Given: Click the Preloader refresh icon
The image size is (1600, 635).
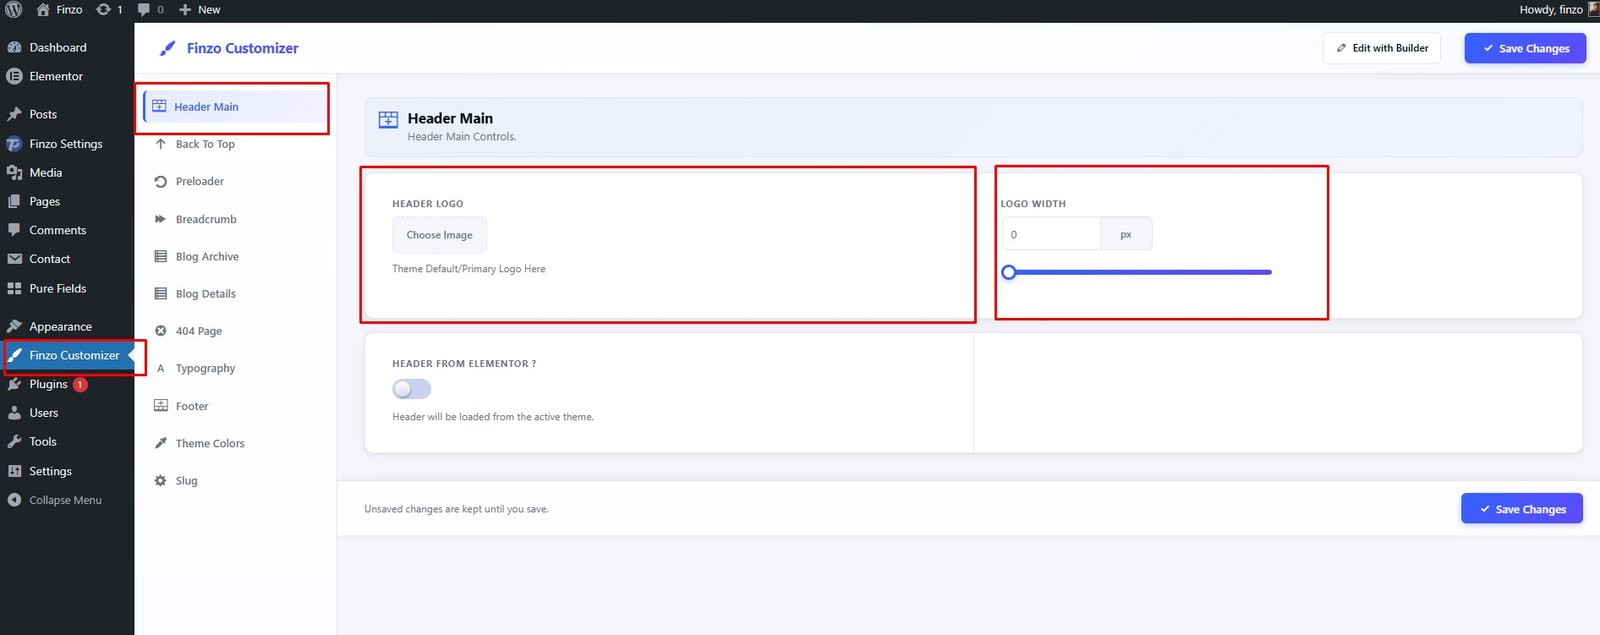Looking at the screenshot, I should tap(160, 181).
